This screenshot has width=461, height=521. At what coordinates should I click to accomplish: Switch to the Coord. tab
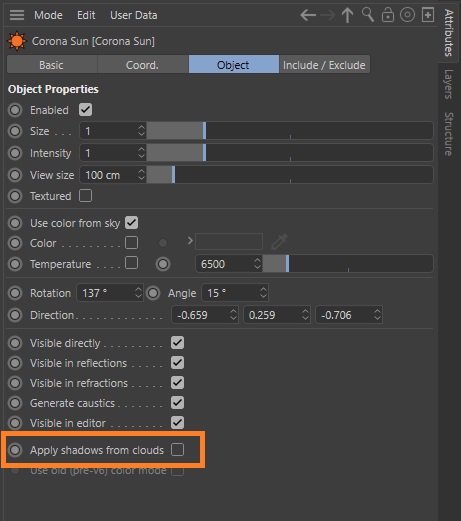143,65
